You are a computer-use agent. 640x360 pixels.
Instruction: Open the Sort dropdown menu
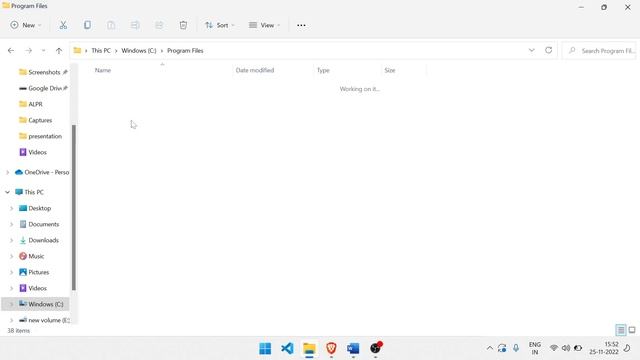[220, 25]
